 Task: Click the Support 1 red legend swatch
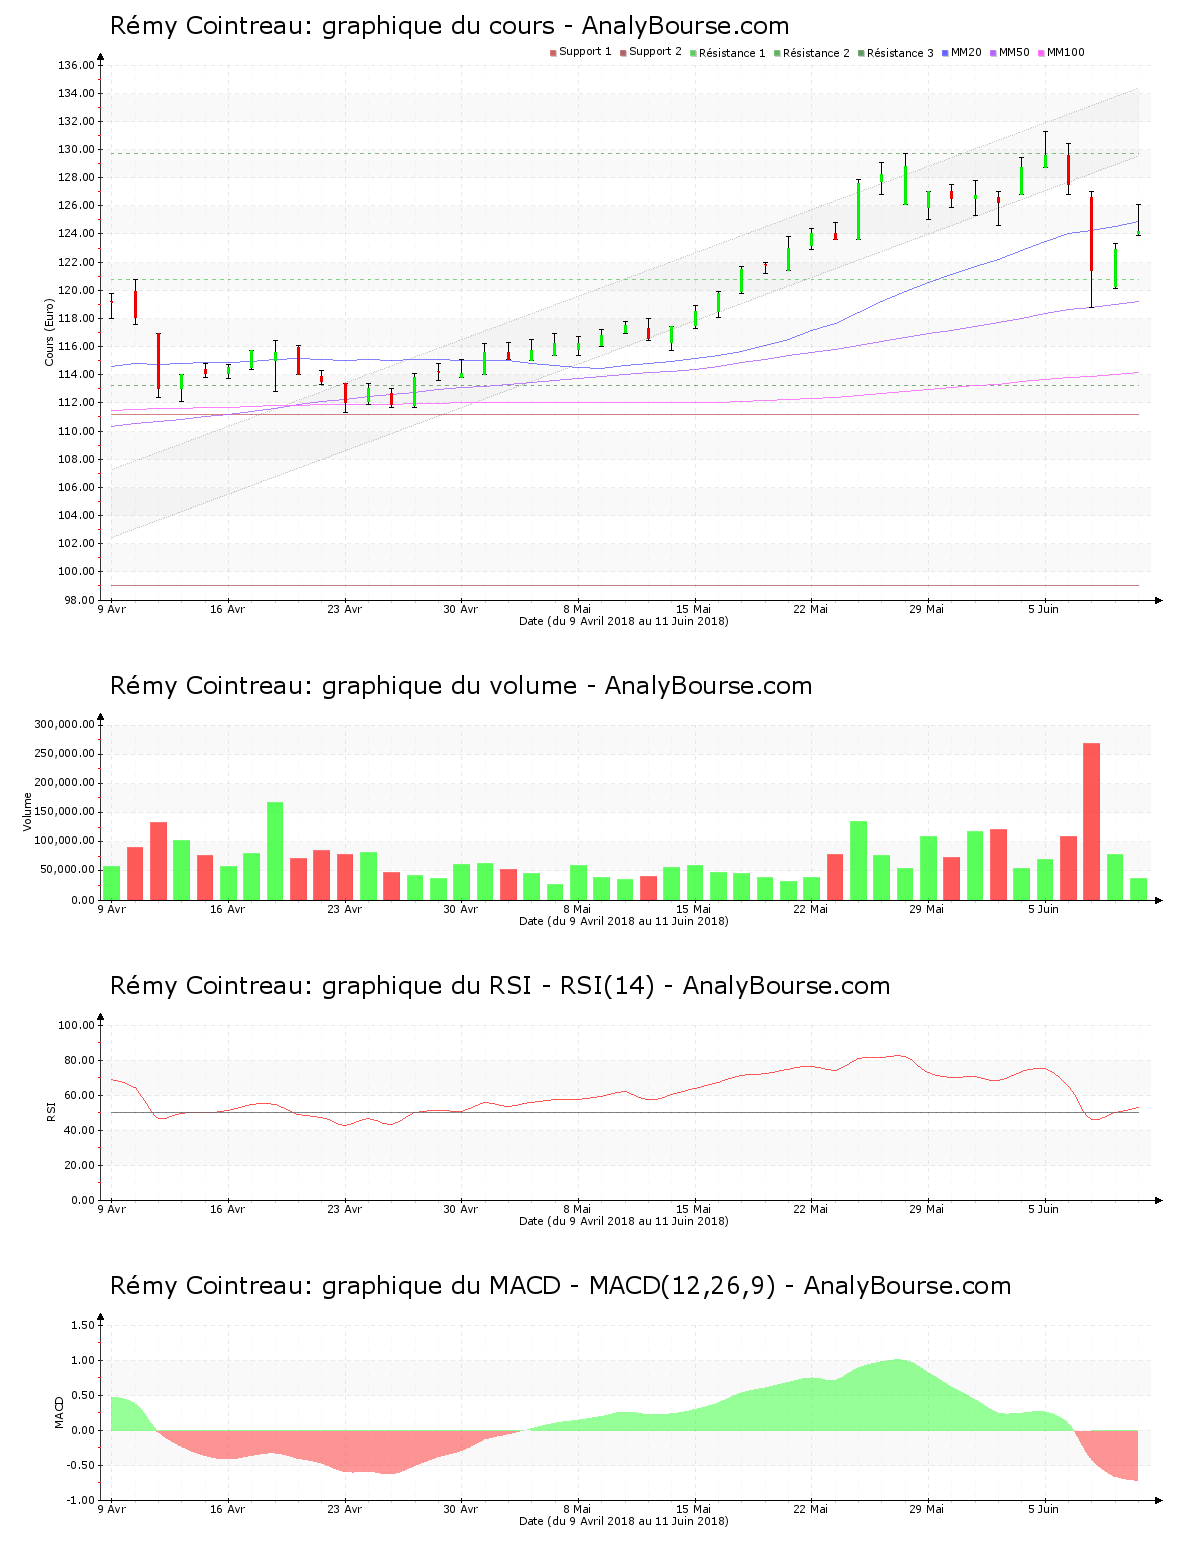click(x=553, y=53)
